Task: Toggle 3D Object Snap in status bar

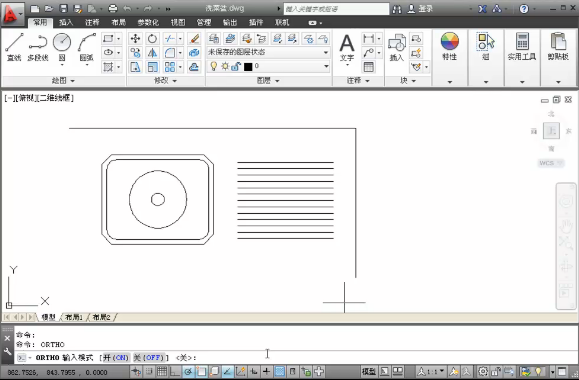Action: pyautogui.click(x=214, y=372)
